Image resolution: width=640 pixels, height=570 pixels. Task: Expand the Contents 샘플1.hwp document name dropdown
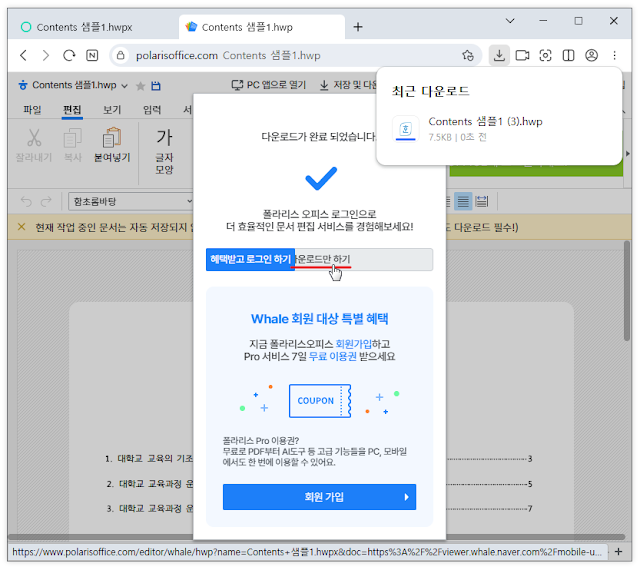124,86
